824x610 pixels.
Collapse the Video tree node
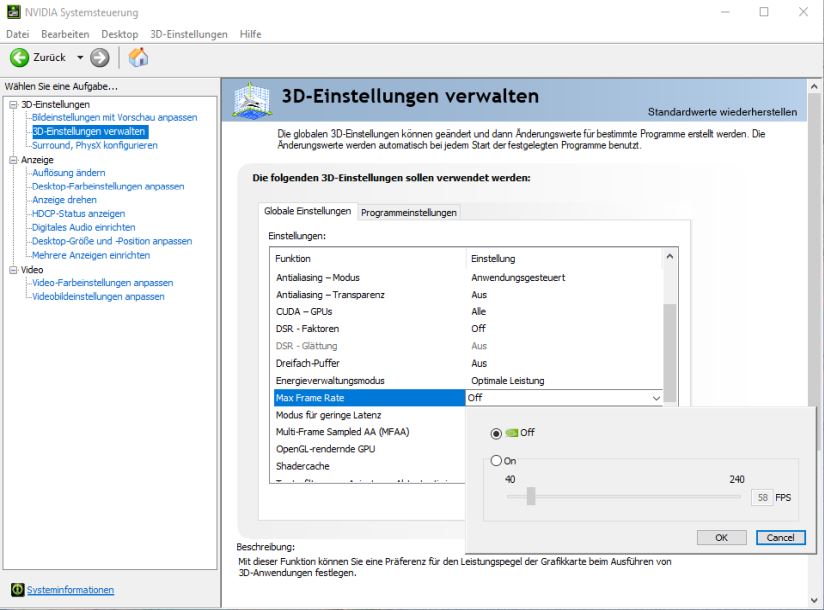pos(13,270)
